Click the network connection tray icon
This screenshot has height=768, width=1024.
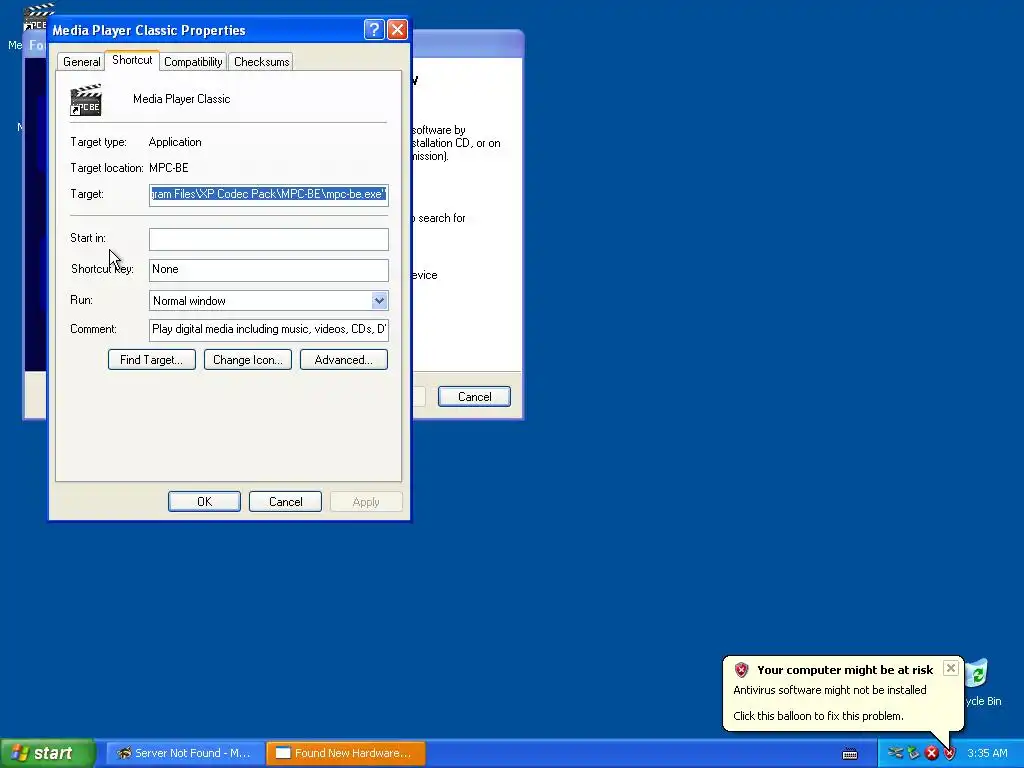pos(895,753)
